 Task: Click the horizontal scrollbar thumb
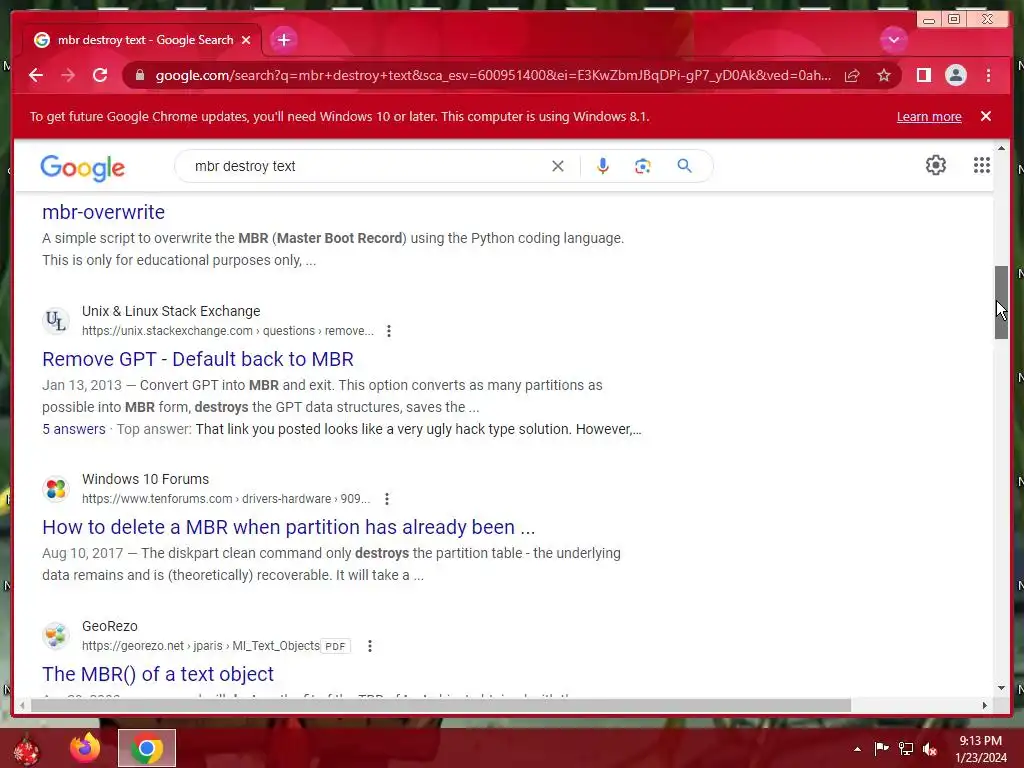441,705
